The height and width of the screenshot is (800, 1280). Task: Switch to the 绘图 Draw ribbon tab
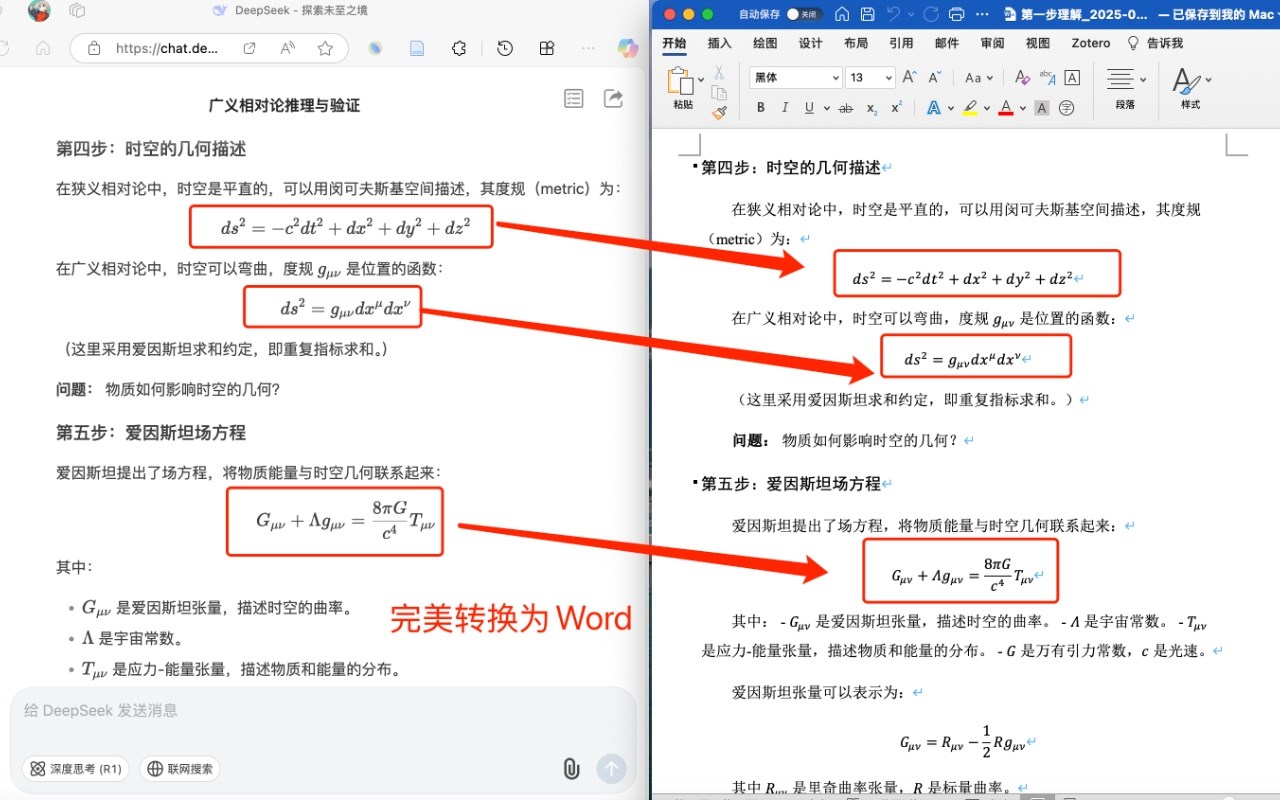[x=765, y=43]
